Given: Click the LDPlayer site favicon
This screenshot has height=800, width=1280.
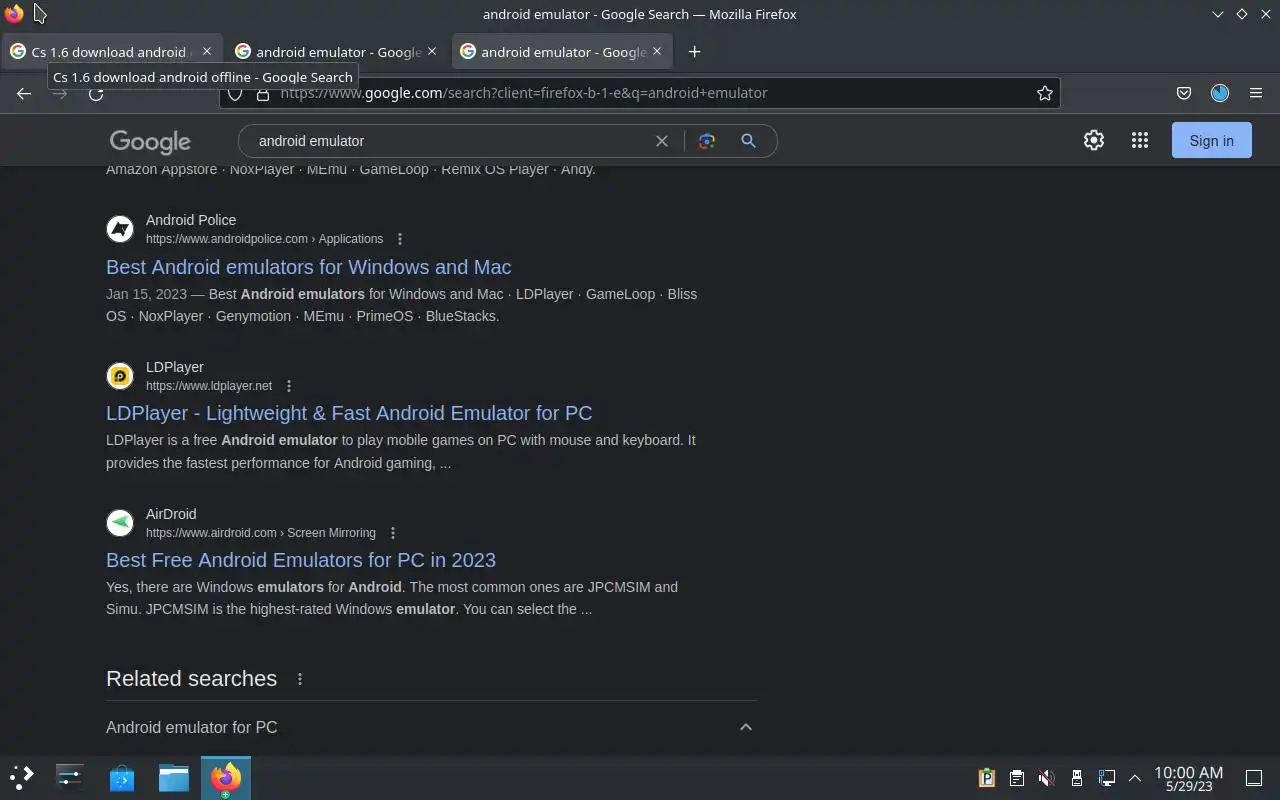Looking at the screenshot, I should point(120,376).
